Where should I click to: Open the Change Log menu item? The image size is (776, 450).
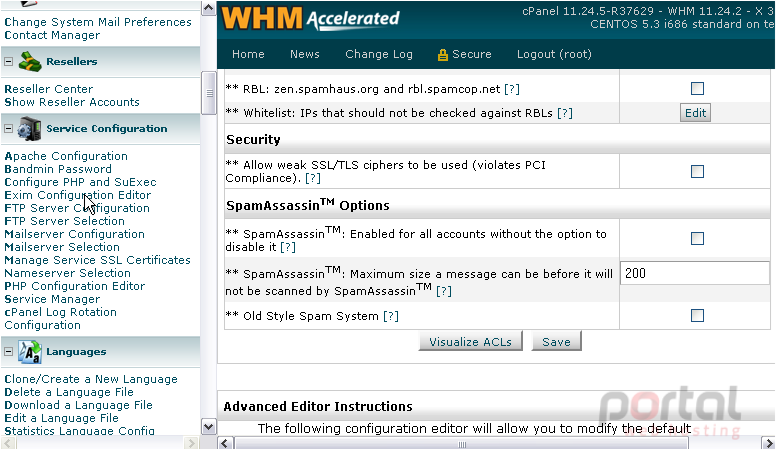pos(379,54)
